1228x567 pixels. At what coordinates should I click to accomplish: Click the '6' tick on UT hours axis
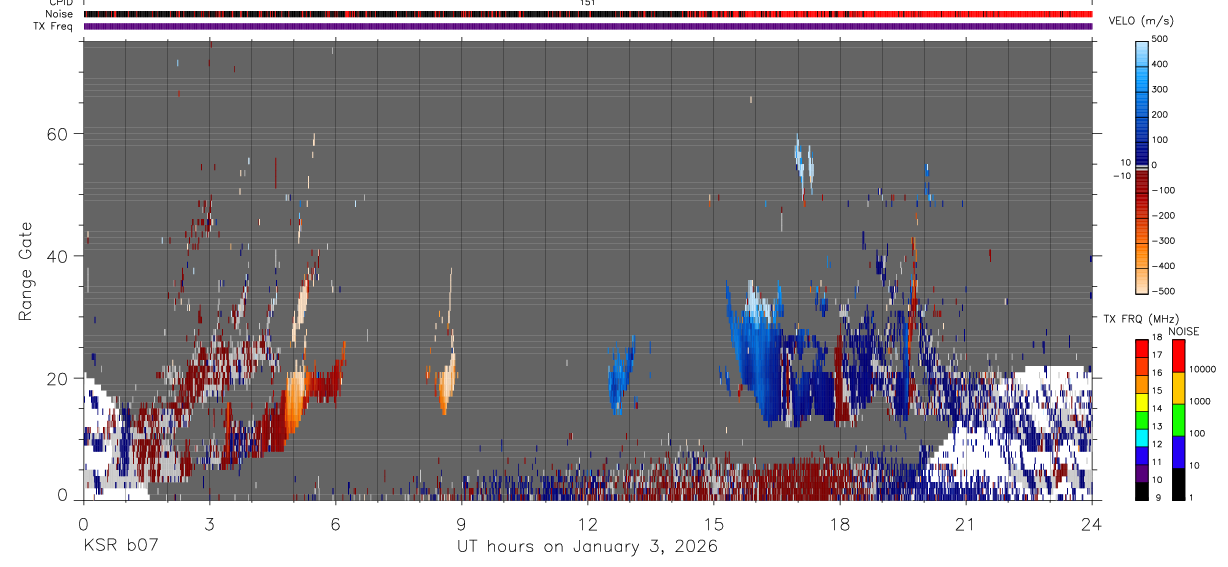click(x=335, y=524)
